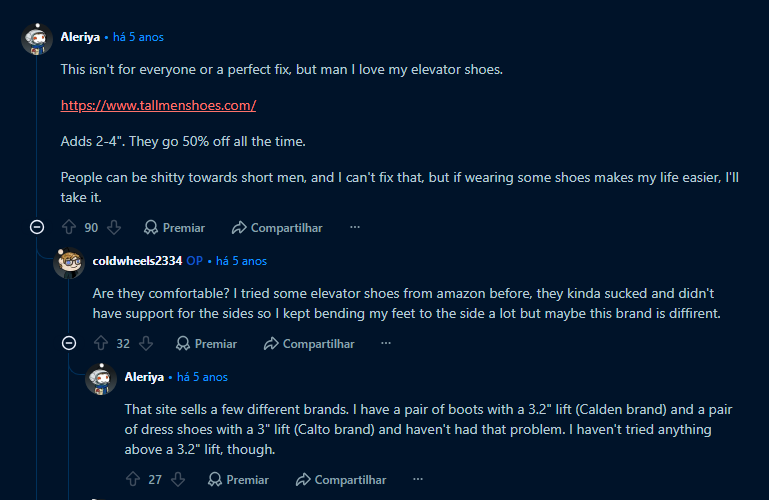Share the 27-point comment via Compartilhar
The height and width of the screenshot is (500, 769).
coord(341,479)
